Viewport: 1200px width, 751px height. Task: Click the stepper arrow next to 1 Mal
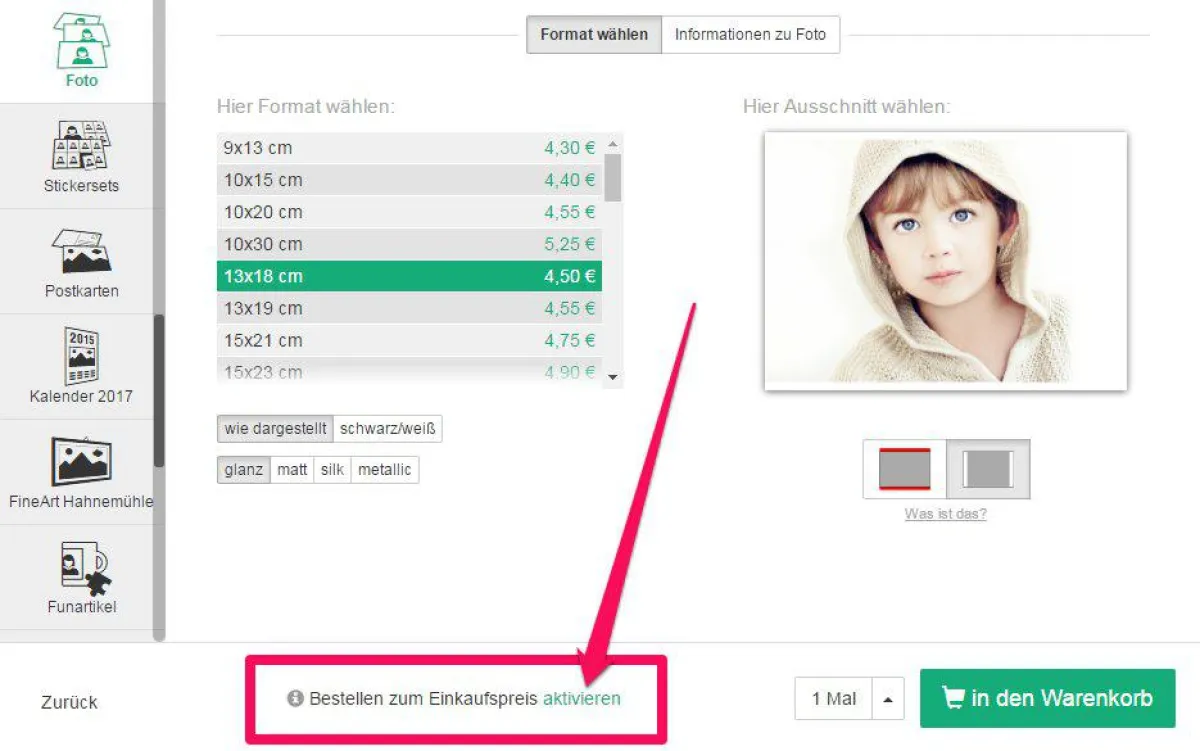886,698
